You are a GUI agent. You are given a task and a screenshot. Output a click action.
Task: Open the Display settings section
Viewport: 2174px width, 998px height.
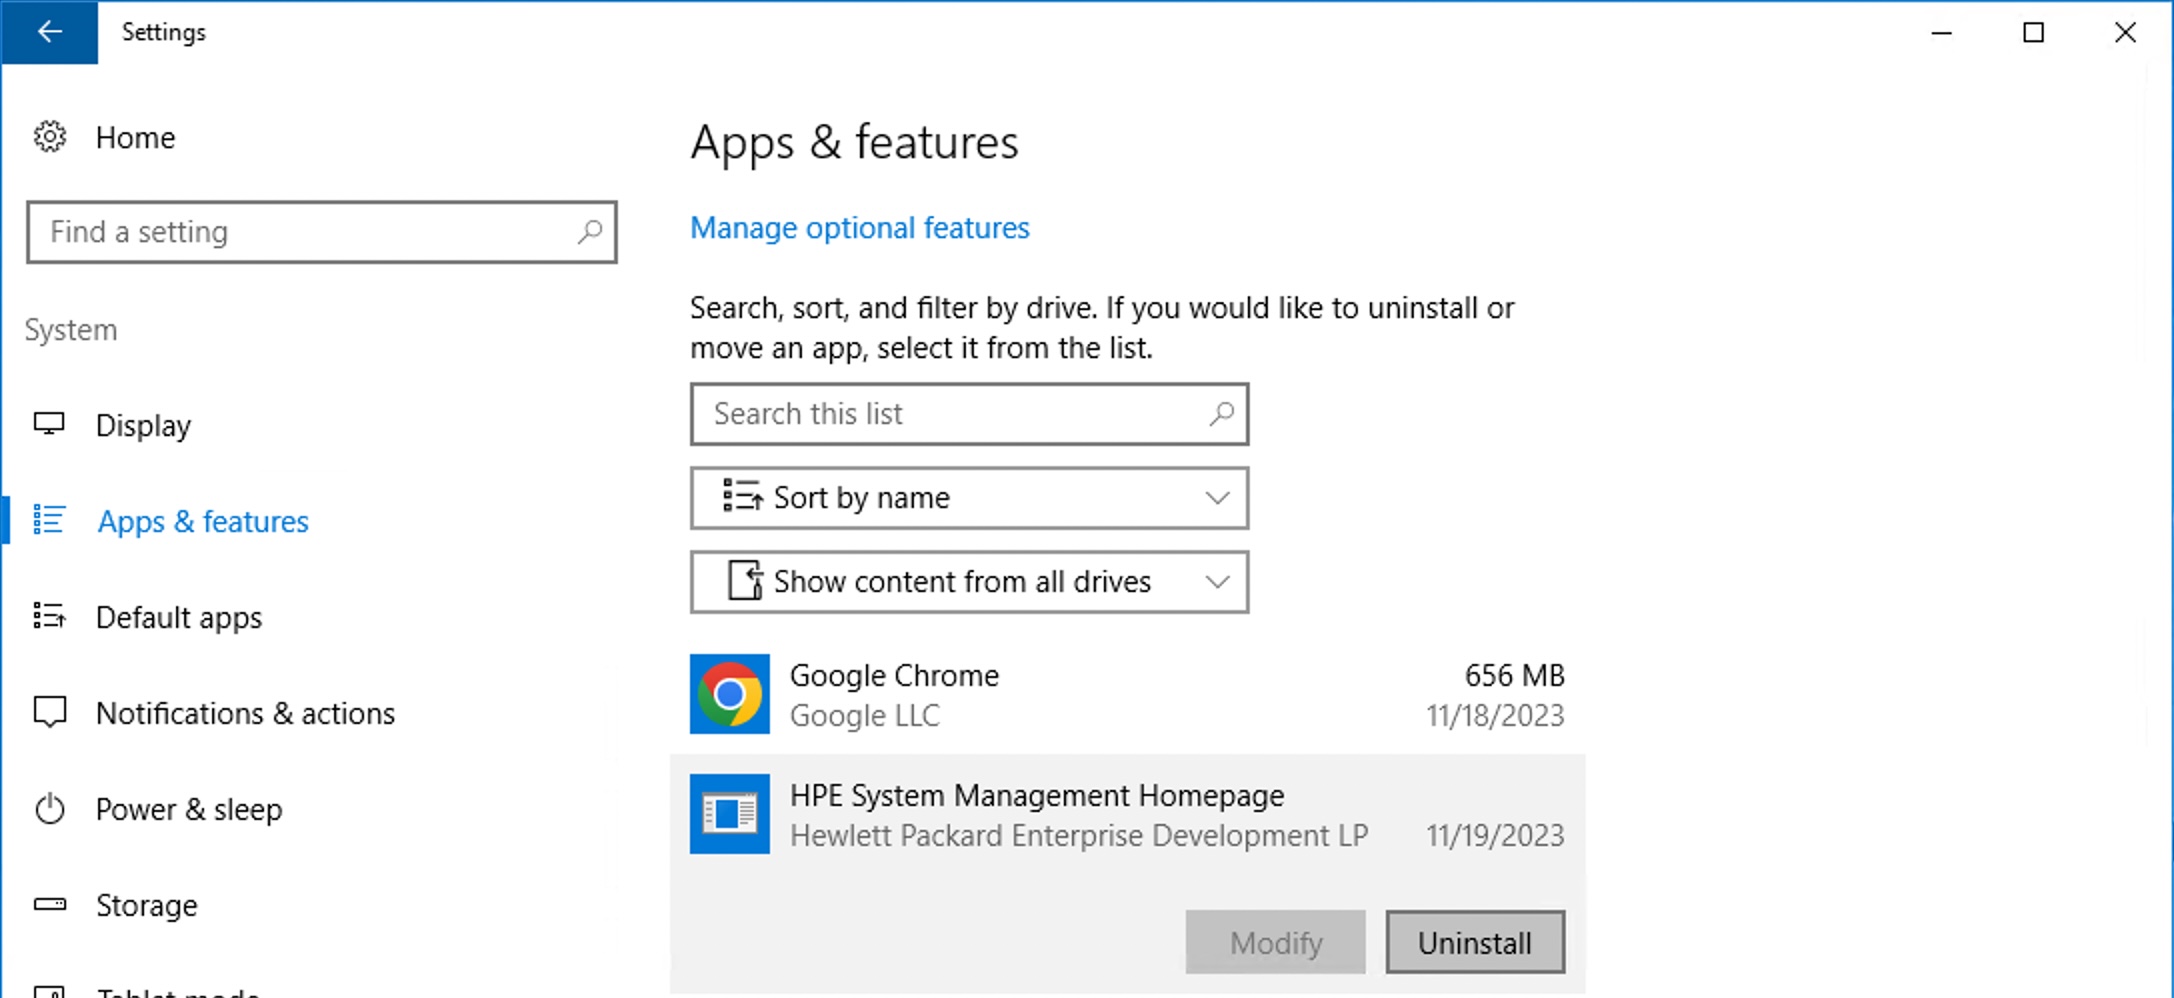point(143,425)
